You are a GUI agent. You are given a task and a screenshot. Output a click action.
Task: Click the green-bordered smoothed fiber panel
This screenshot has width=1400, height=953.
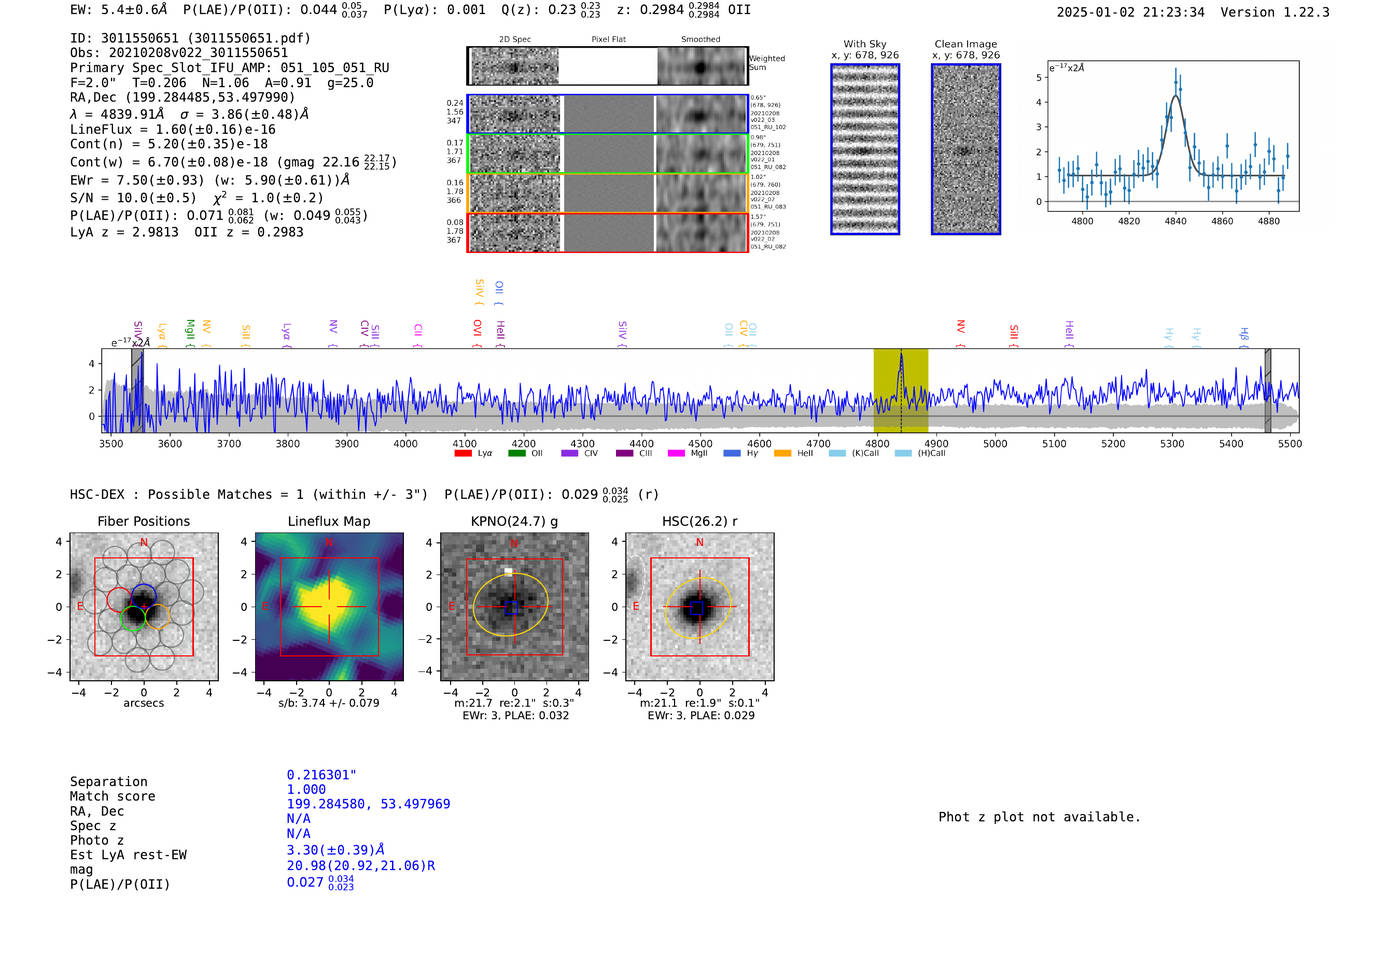coord(701,154)
